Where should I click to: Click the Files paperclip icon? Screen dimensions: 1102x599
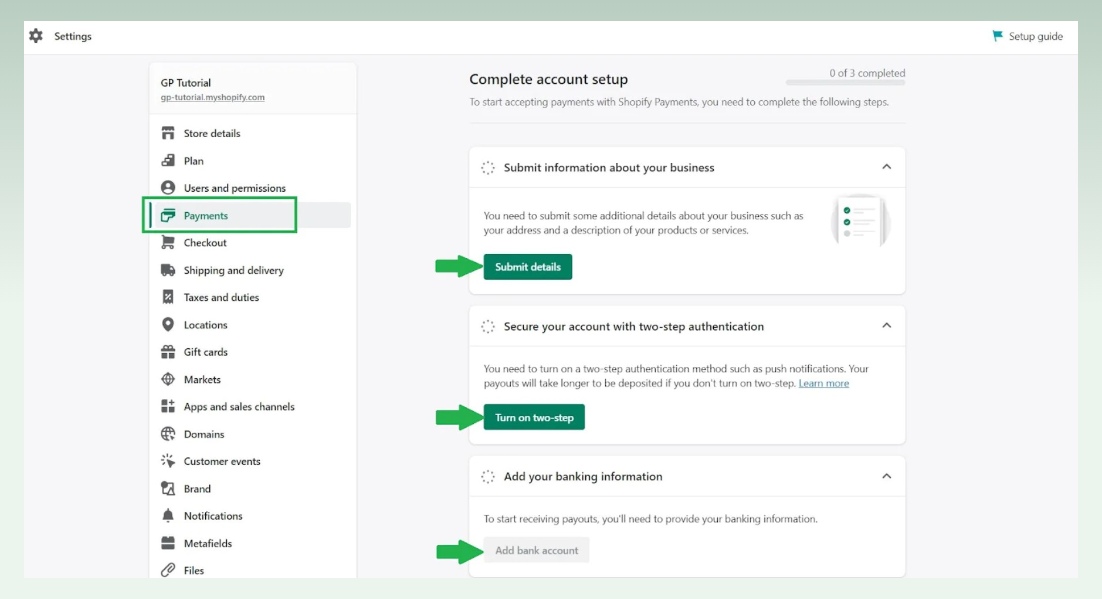point(168,570)
